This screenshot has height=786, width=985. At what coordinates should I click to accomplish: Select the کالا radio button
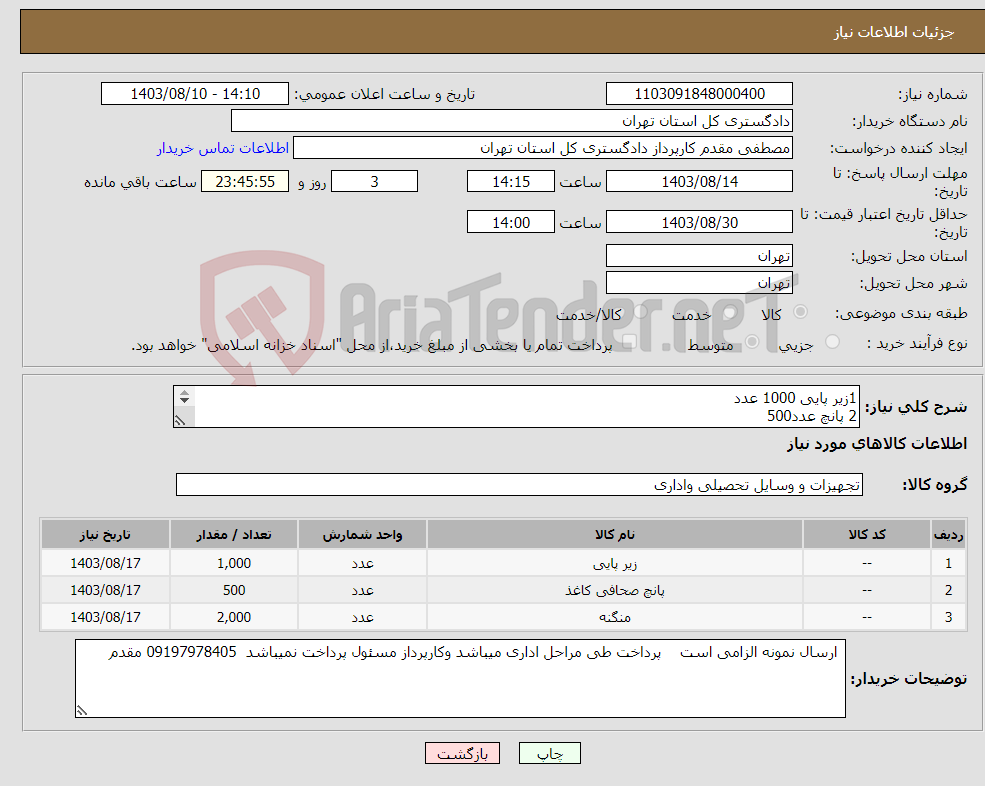800,312
